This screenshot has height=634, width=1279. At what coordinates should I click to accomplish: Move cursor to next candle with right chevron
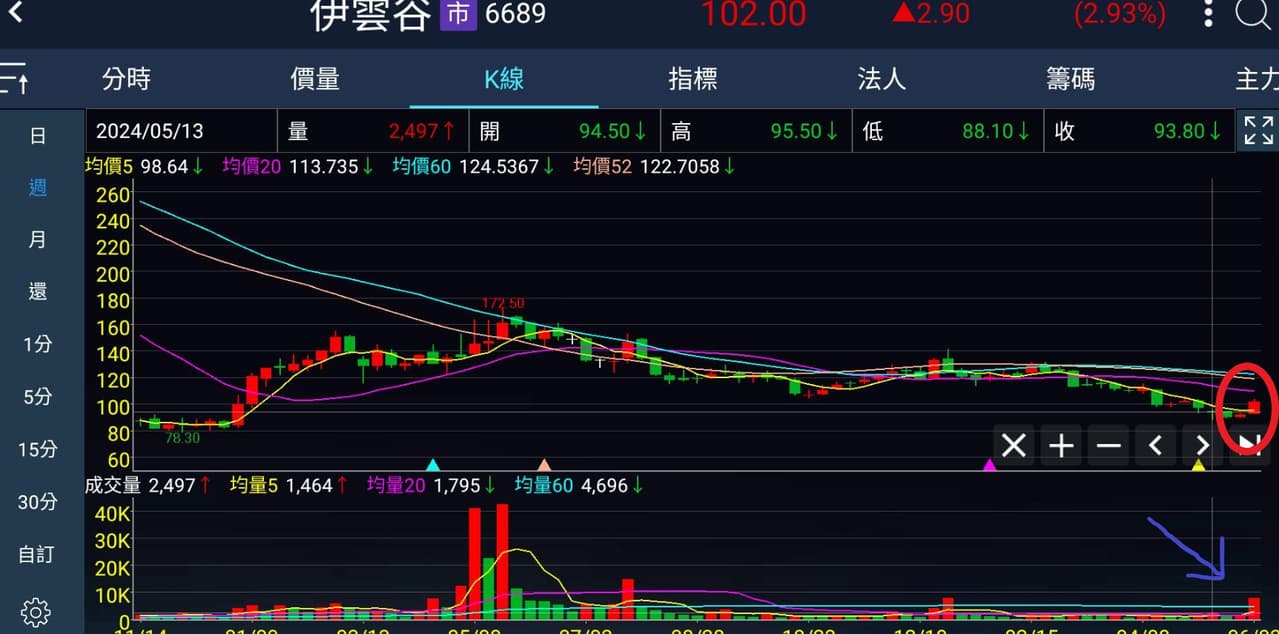(1202, 445)
